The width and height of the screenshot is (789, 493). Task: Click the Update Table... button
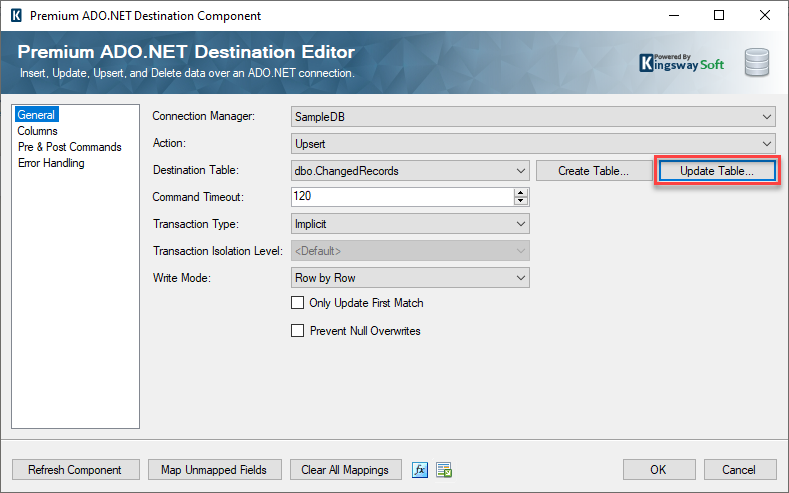(x=717, y=171)
